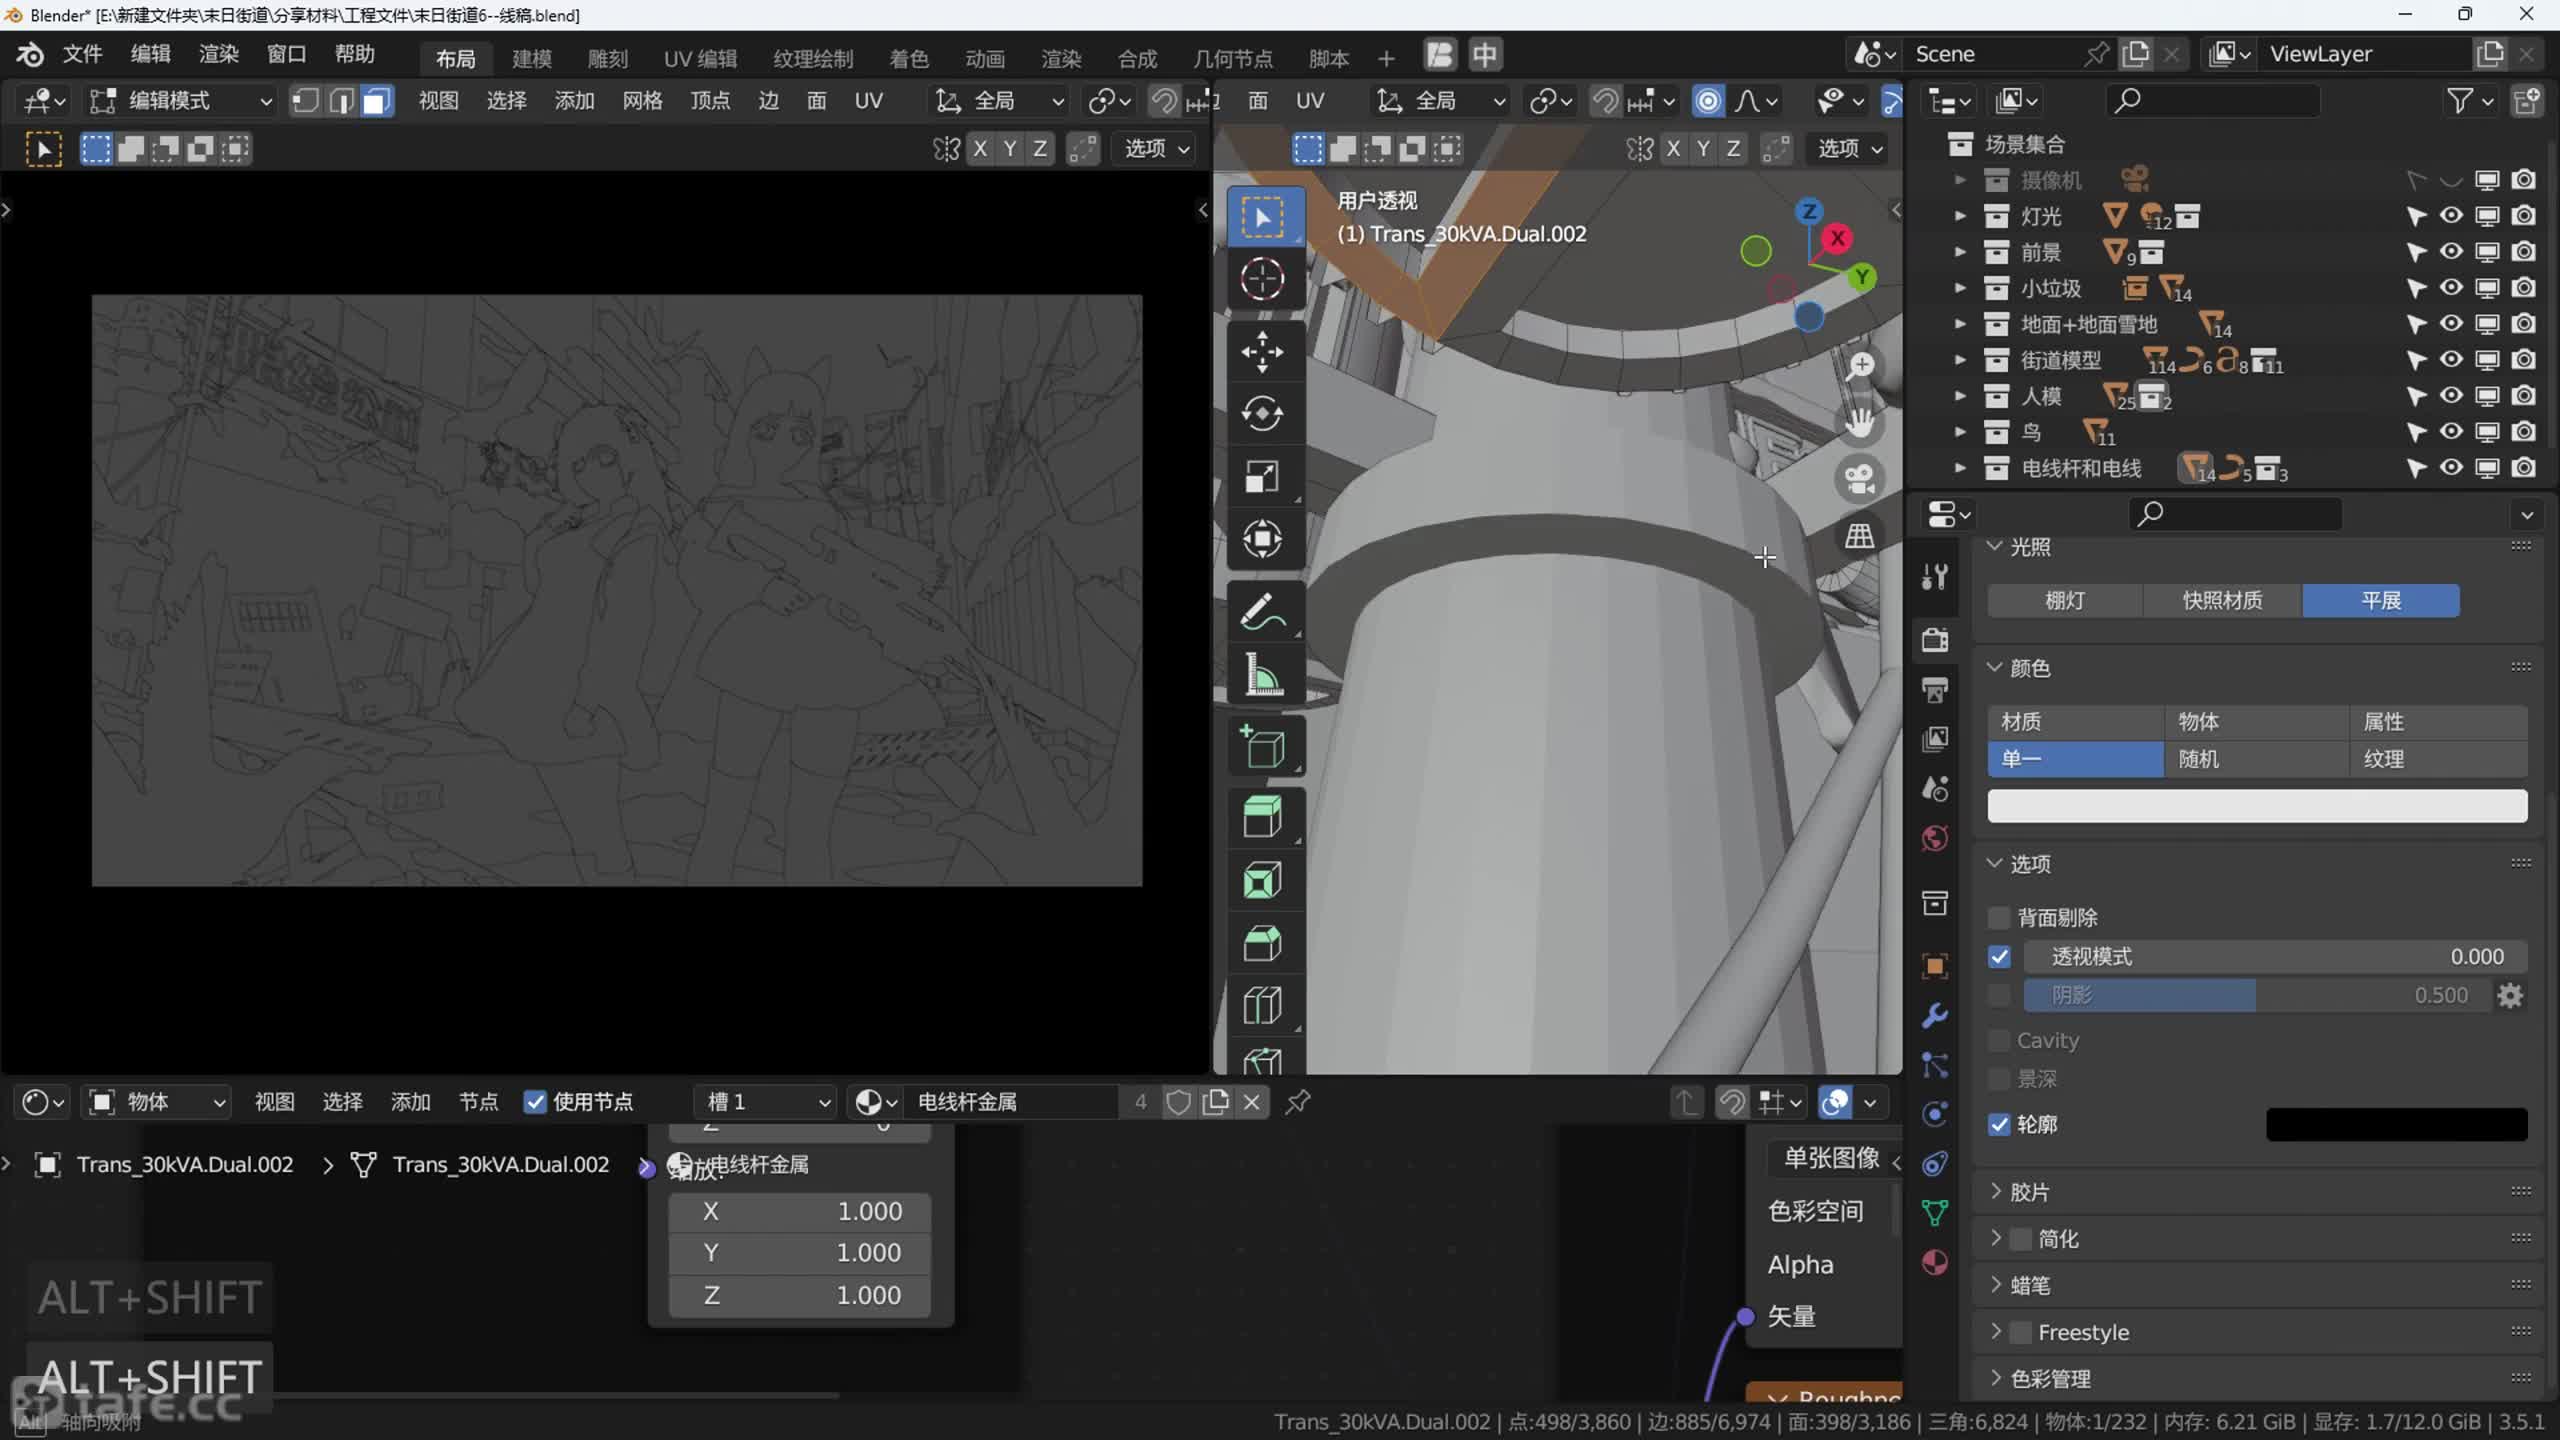Hide the 灯光 collection with eye icon
2560x1440 pixels.
pos(2451,216)
